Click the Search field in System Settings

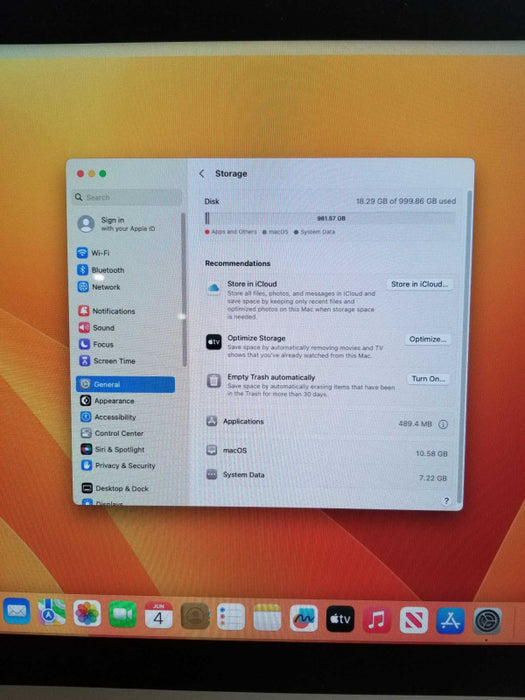tap(127, 197)
